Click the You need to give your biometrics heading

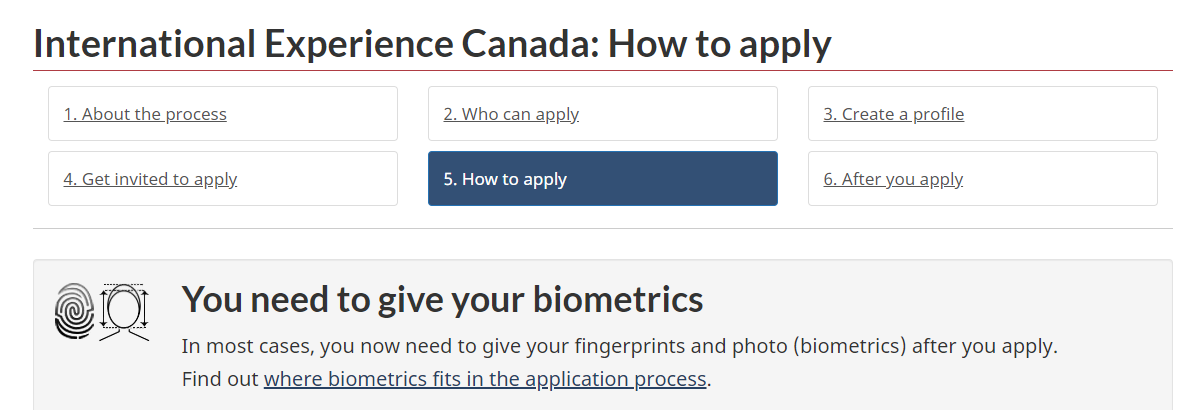(x=442, y=299)
